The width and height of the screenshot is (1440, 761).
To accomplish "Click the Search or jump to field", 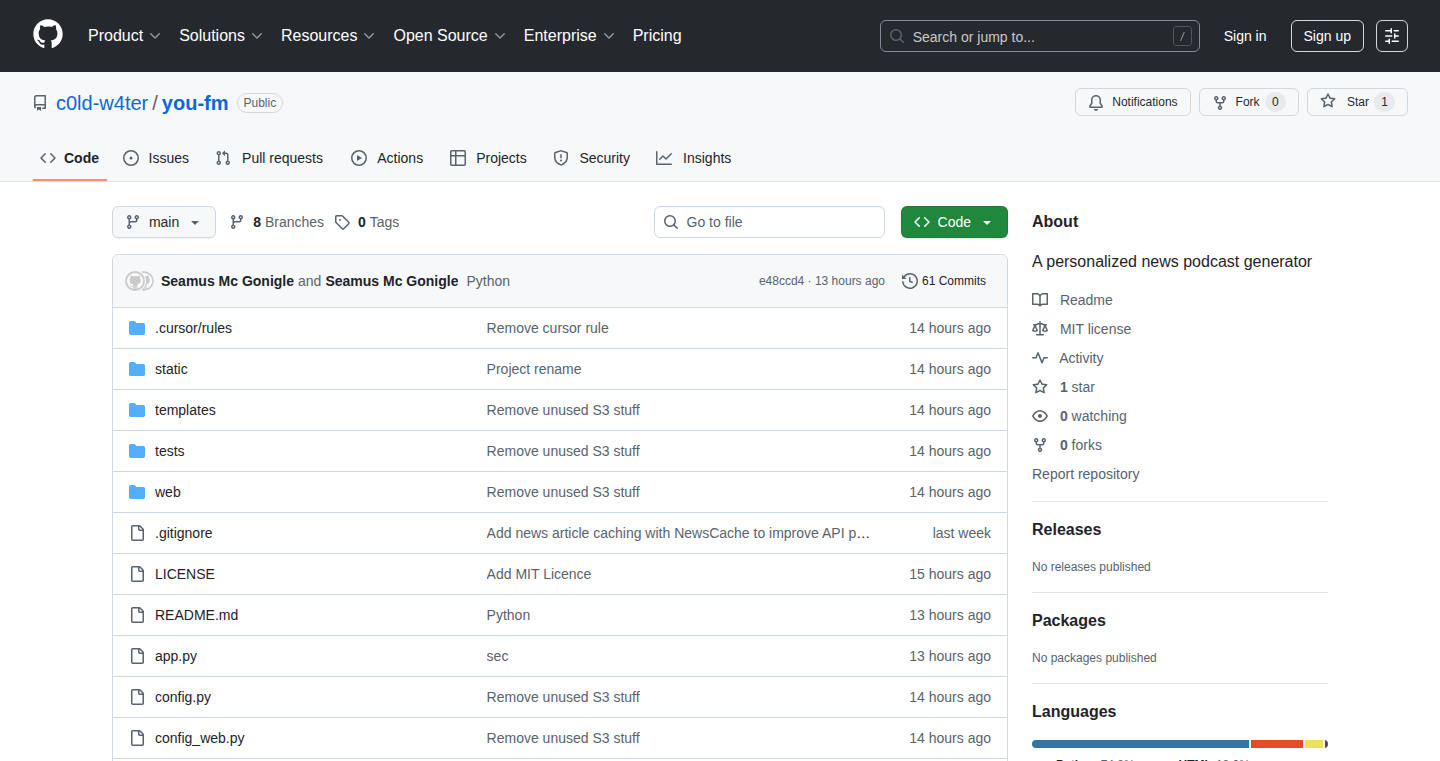I will click(x=1040, y=36).
